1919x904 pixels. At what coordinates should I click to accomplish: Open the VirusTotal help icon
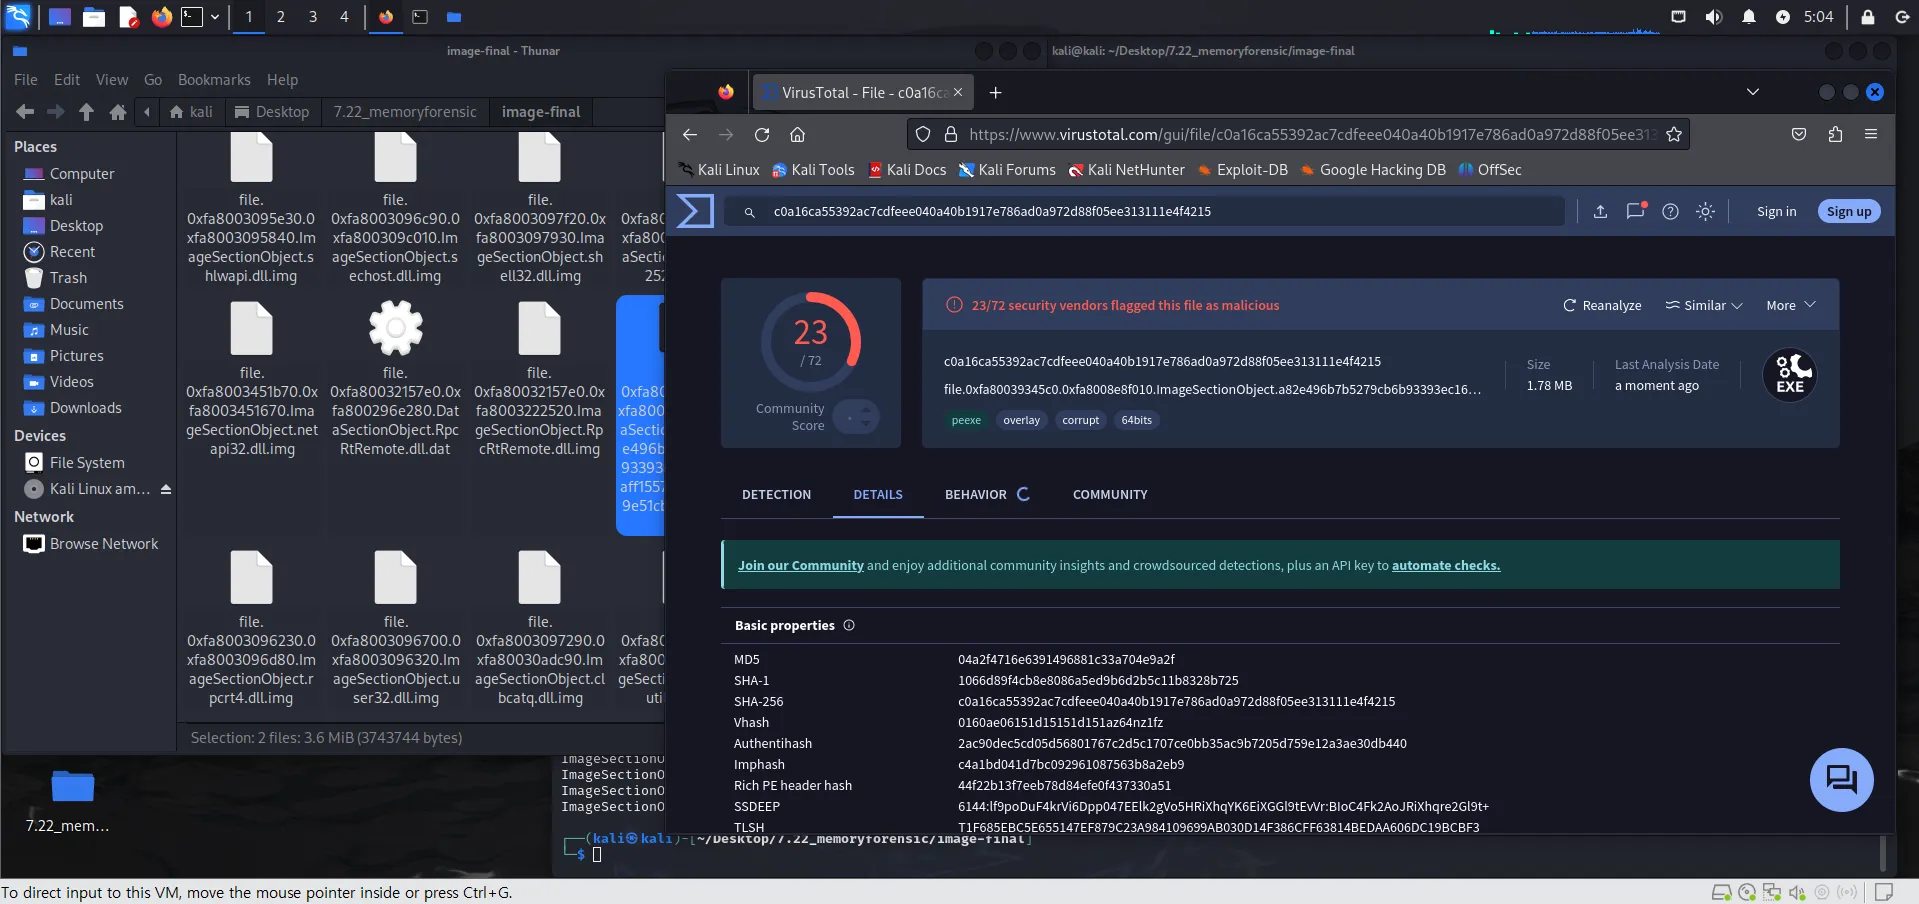point(1670,211)
